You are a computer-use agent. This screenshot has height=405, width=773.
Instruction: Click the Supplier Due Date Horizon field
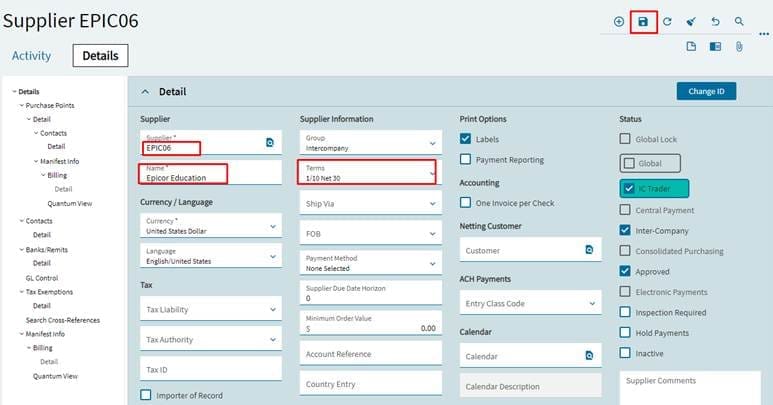[371, 293]
